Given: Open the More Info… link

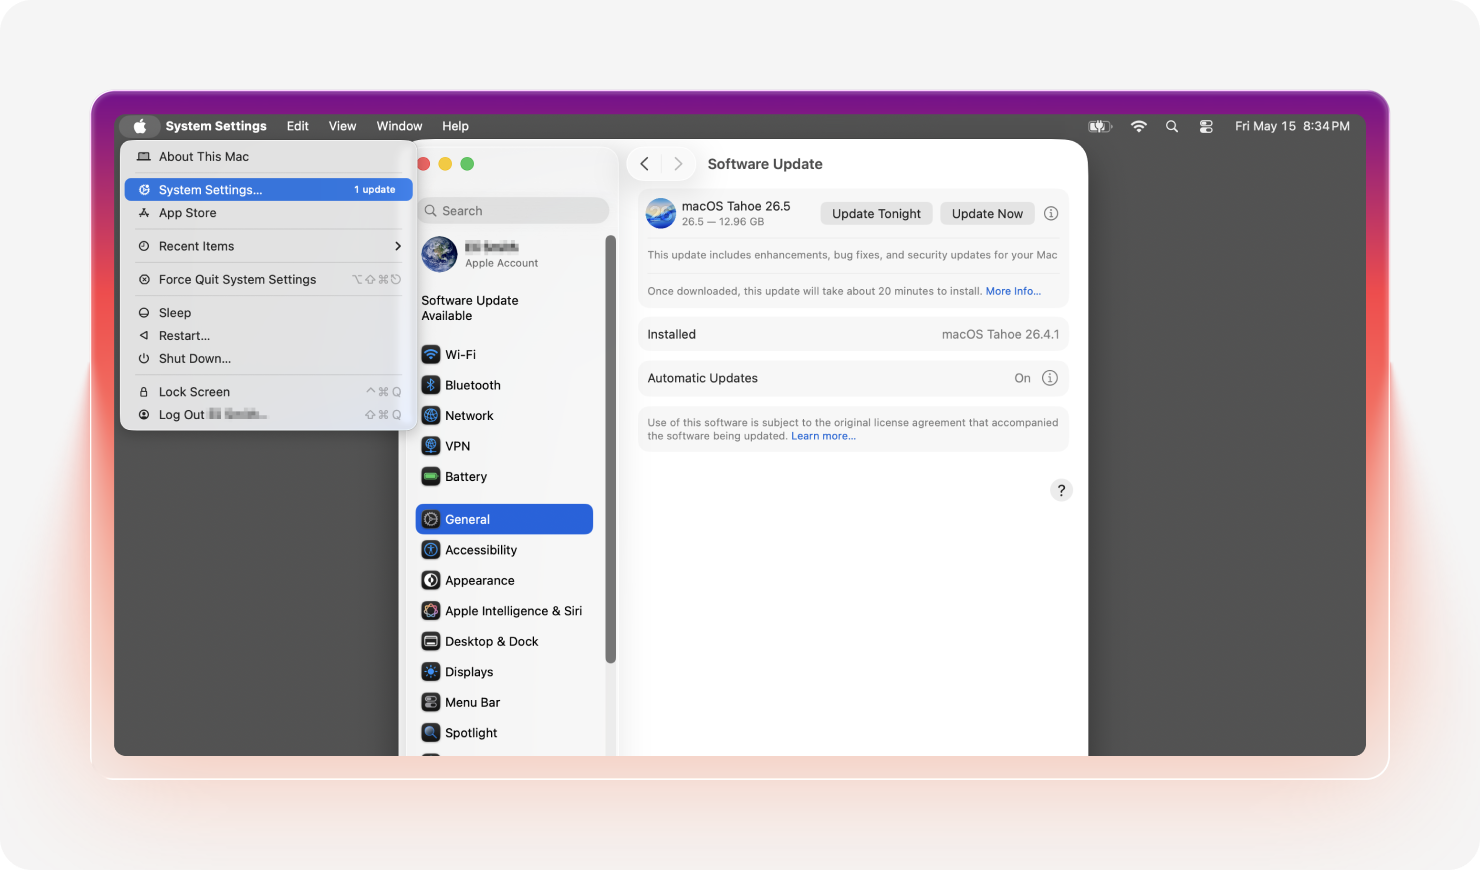Looking at the screenshot, I should 1013,291.
